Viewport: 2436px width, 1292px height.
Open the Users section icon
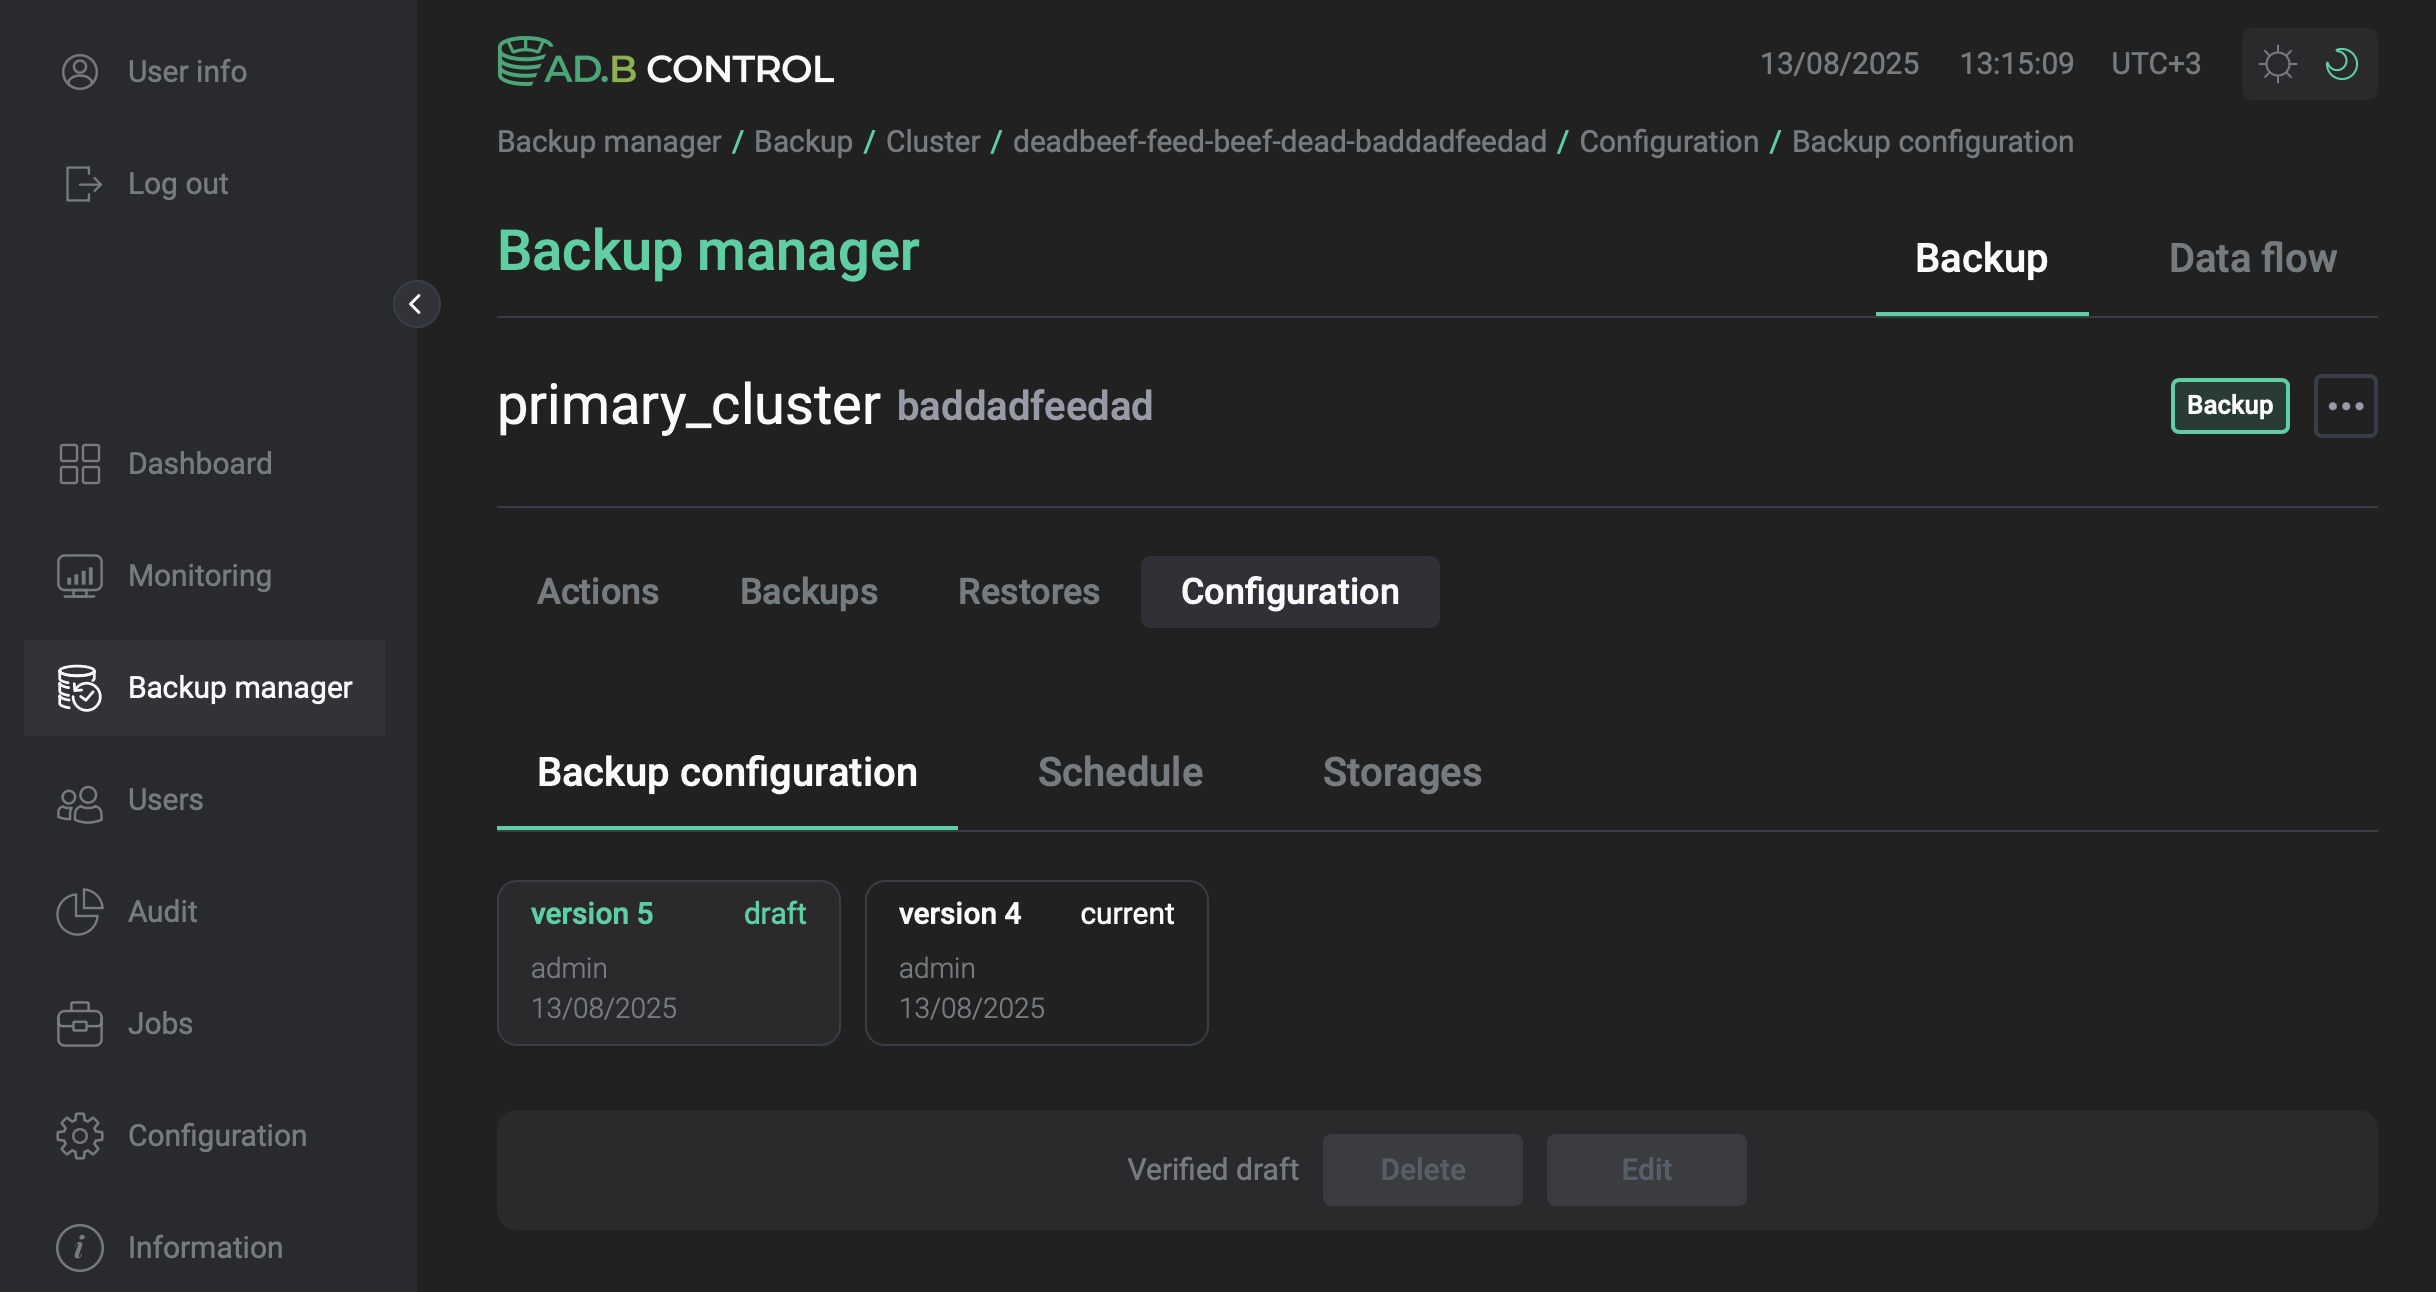tap(80, 800)
